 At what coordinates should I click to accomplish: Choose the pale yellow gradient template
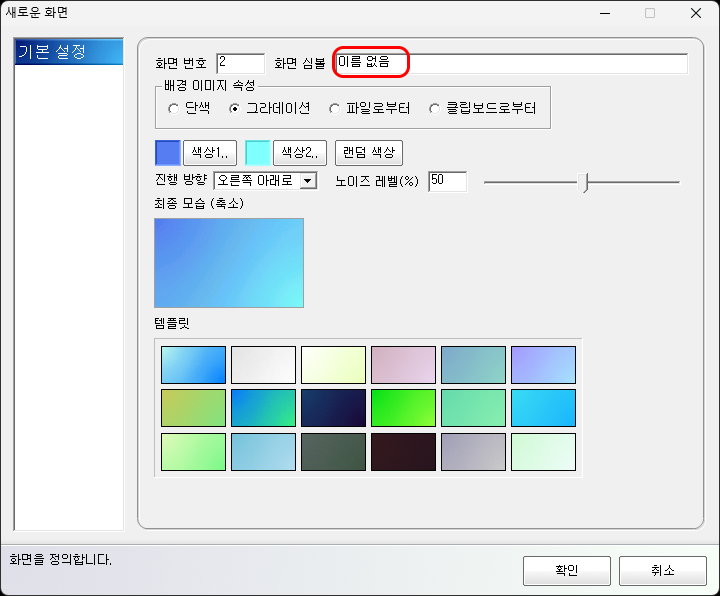pos(333,365)
